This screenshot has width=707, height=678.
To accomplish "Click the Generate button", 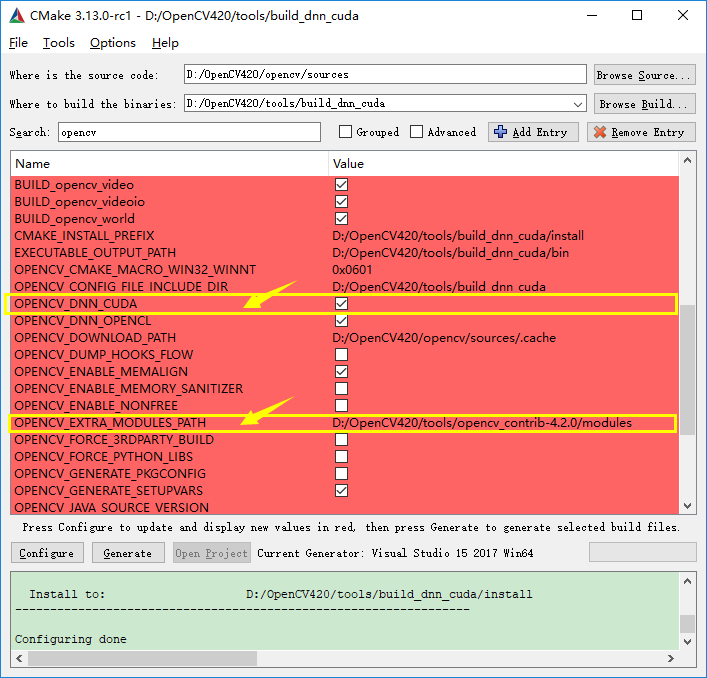I will click(128, 553).
